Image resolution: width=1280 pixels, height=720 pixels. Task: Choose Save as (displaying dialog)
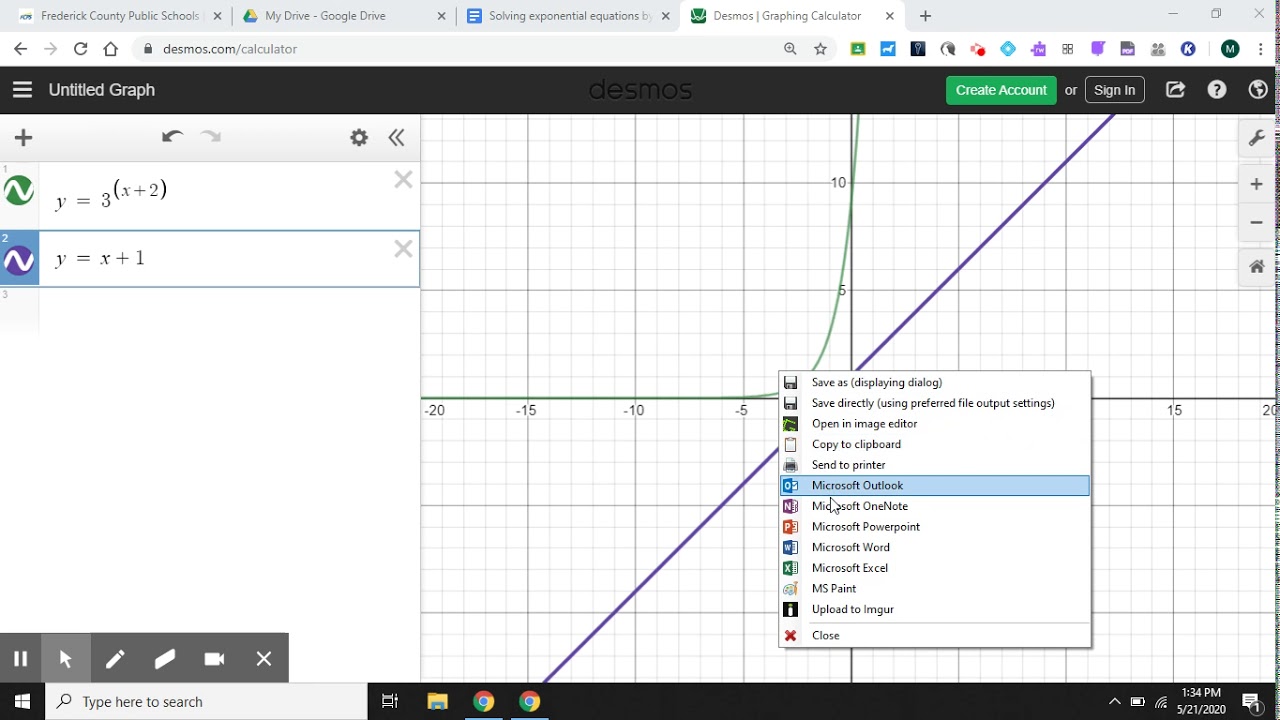coord(935,382)
